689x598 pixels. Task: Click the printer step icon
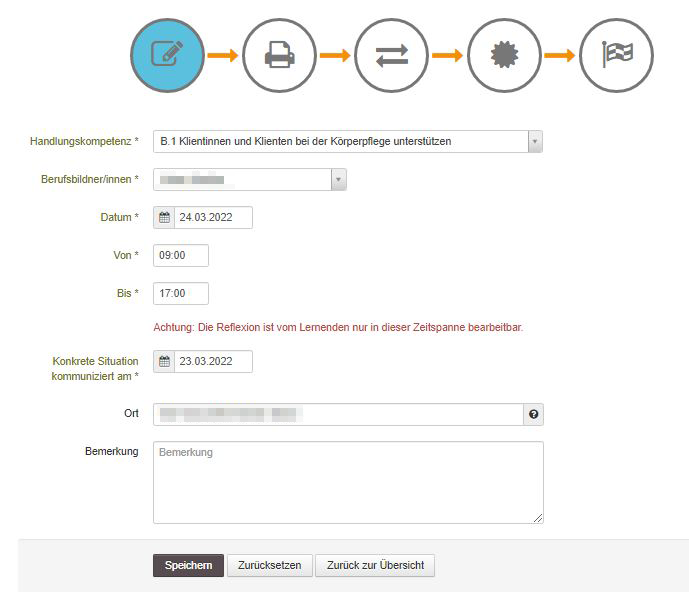pyautogui.click(x=279, y=56)
